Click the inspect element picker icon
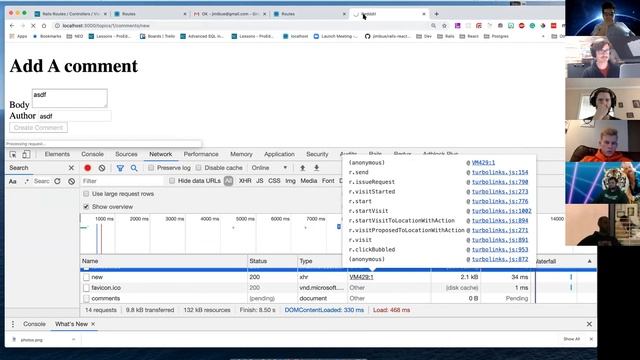Screen dimensions: 640x360 [13, 154]
